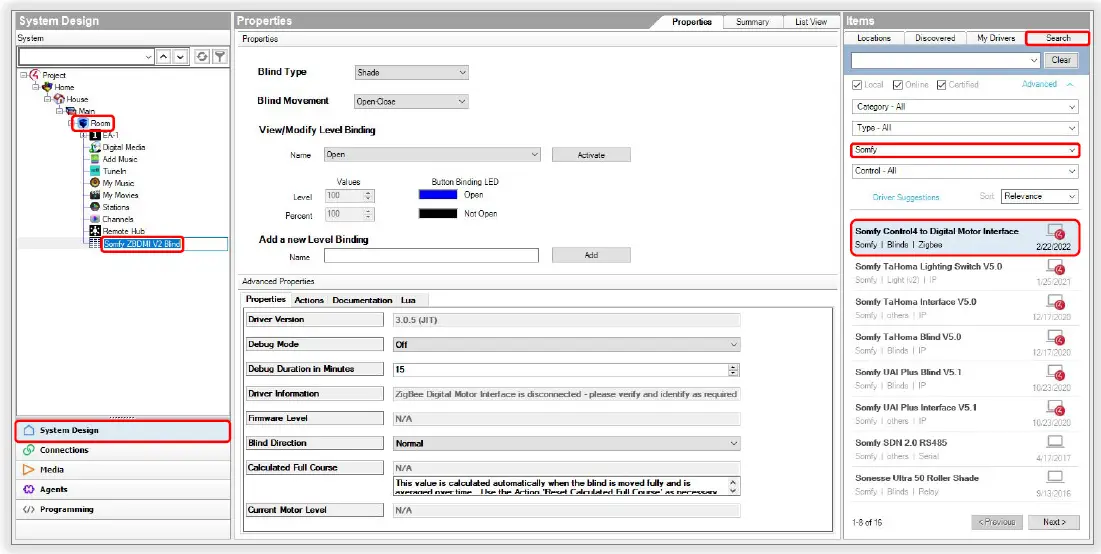Click the refresh icon in the System toolbar
The image size is (1101, 554).
202,57
